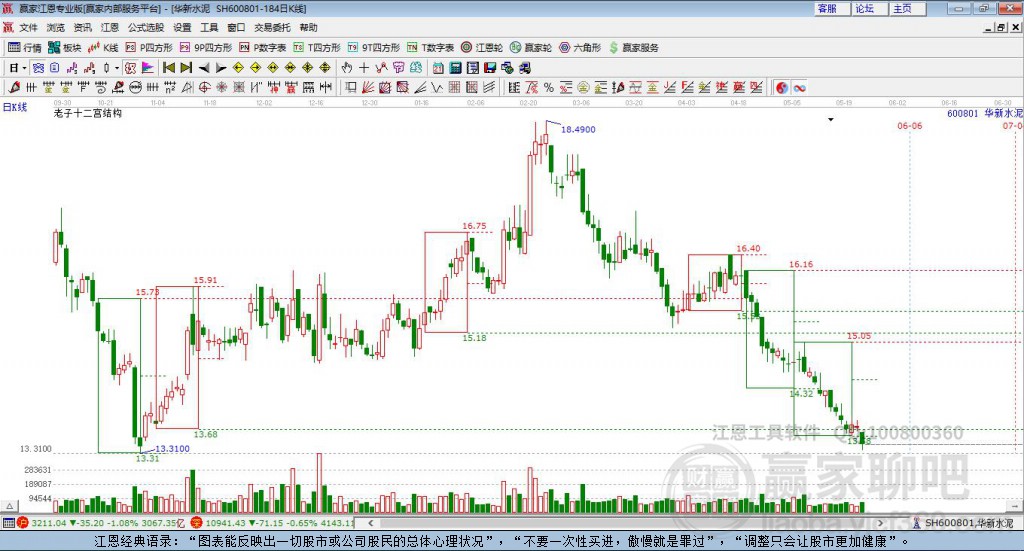Viewport: 1024px width, 551px height.
Task: Open the 六角形 hexagon tool
Action: click(x=580, y=48)
